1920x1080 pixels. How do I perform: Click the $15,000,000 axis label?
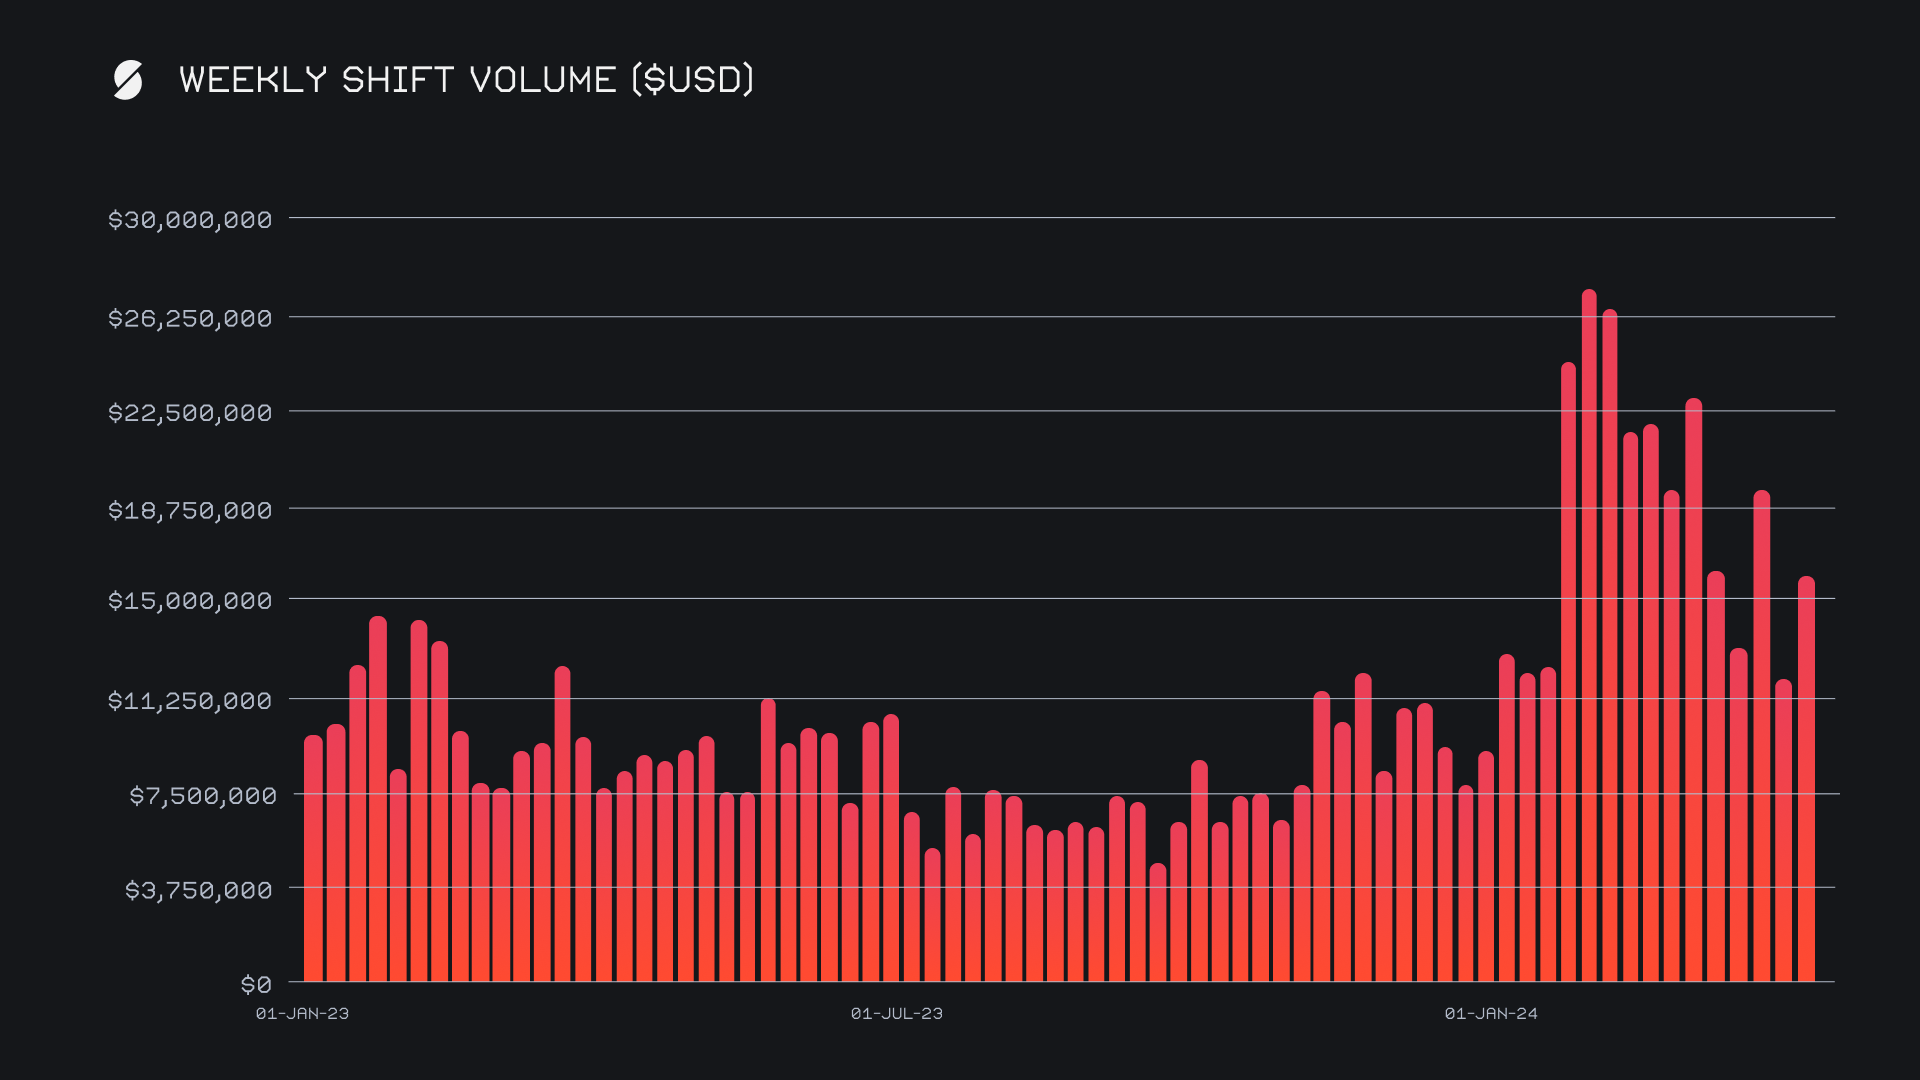point(190,601)
